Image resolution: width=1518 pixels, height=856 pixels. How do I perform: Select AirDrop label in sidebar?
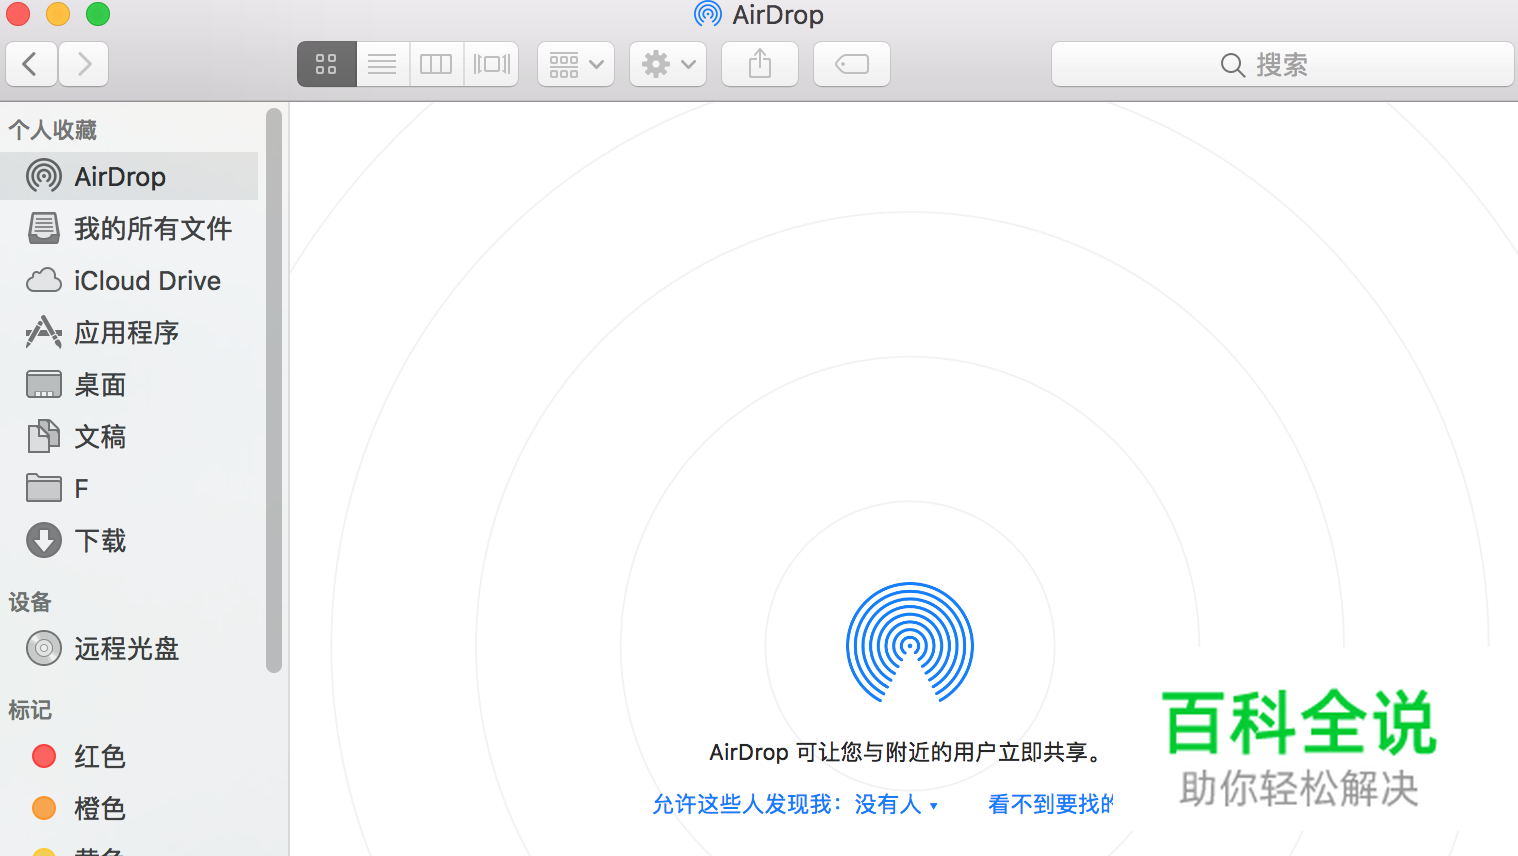click(120, 177)
